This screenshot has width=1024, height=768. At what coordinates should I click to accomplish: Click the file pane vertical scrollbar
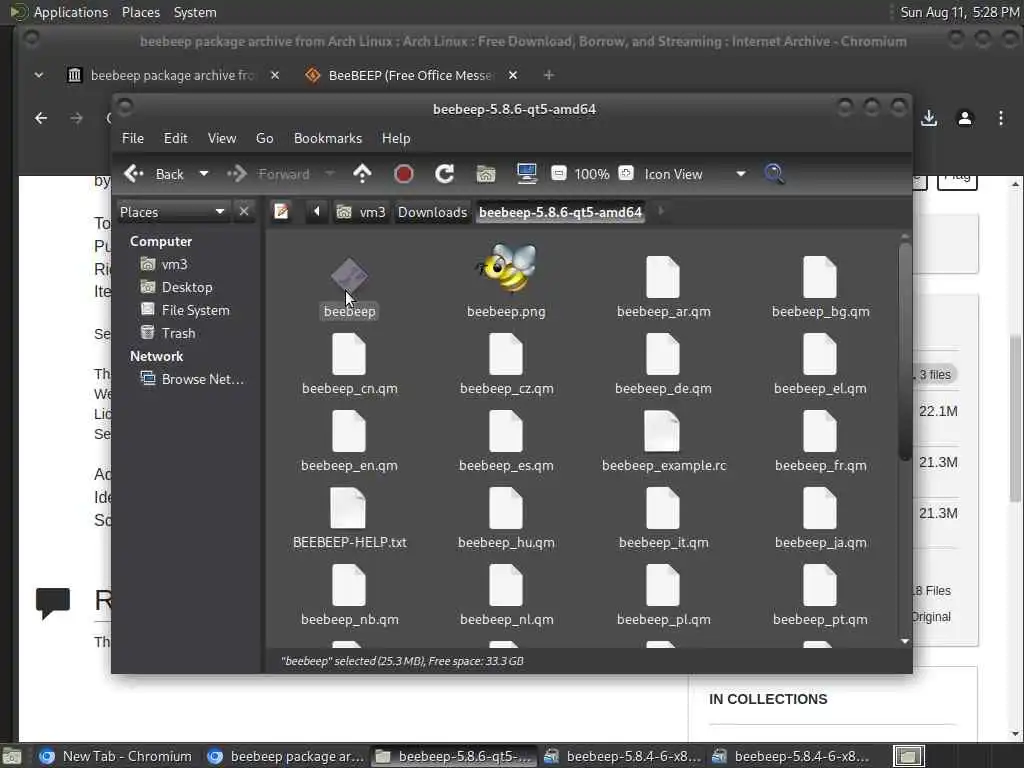904,353
